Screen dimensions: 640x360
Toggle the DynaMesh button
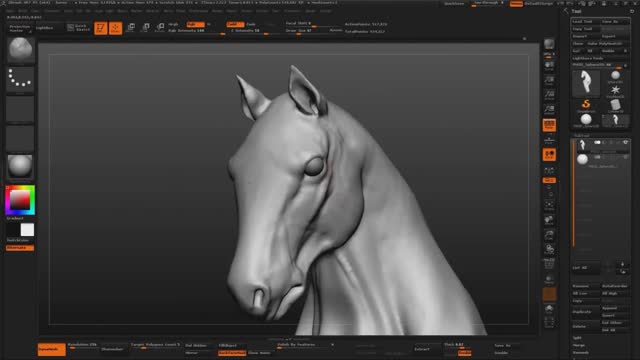click(51, 349)
